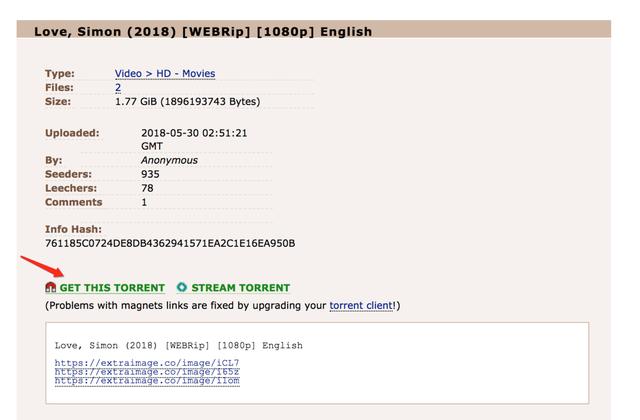
Task: Click the Anonymous uploader name
Action: [169, 160]
